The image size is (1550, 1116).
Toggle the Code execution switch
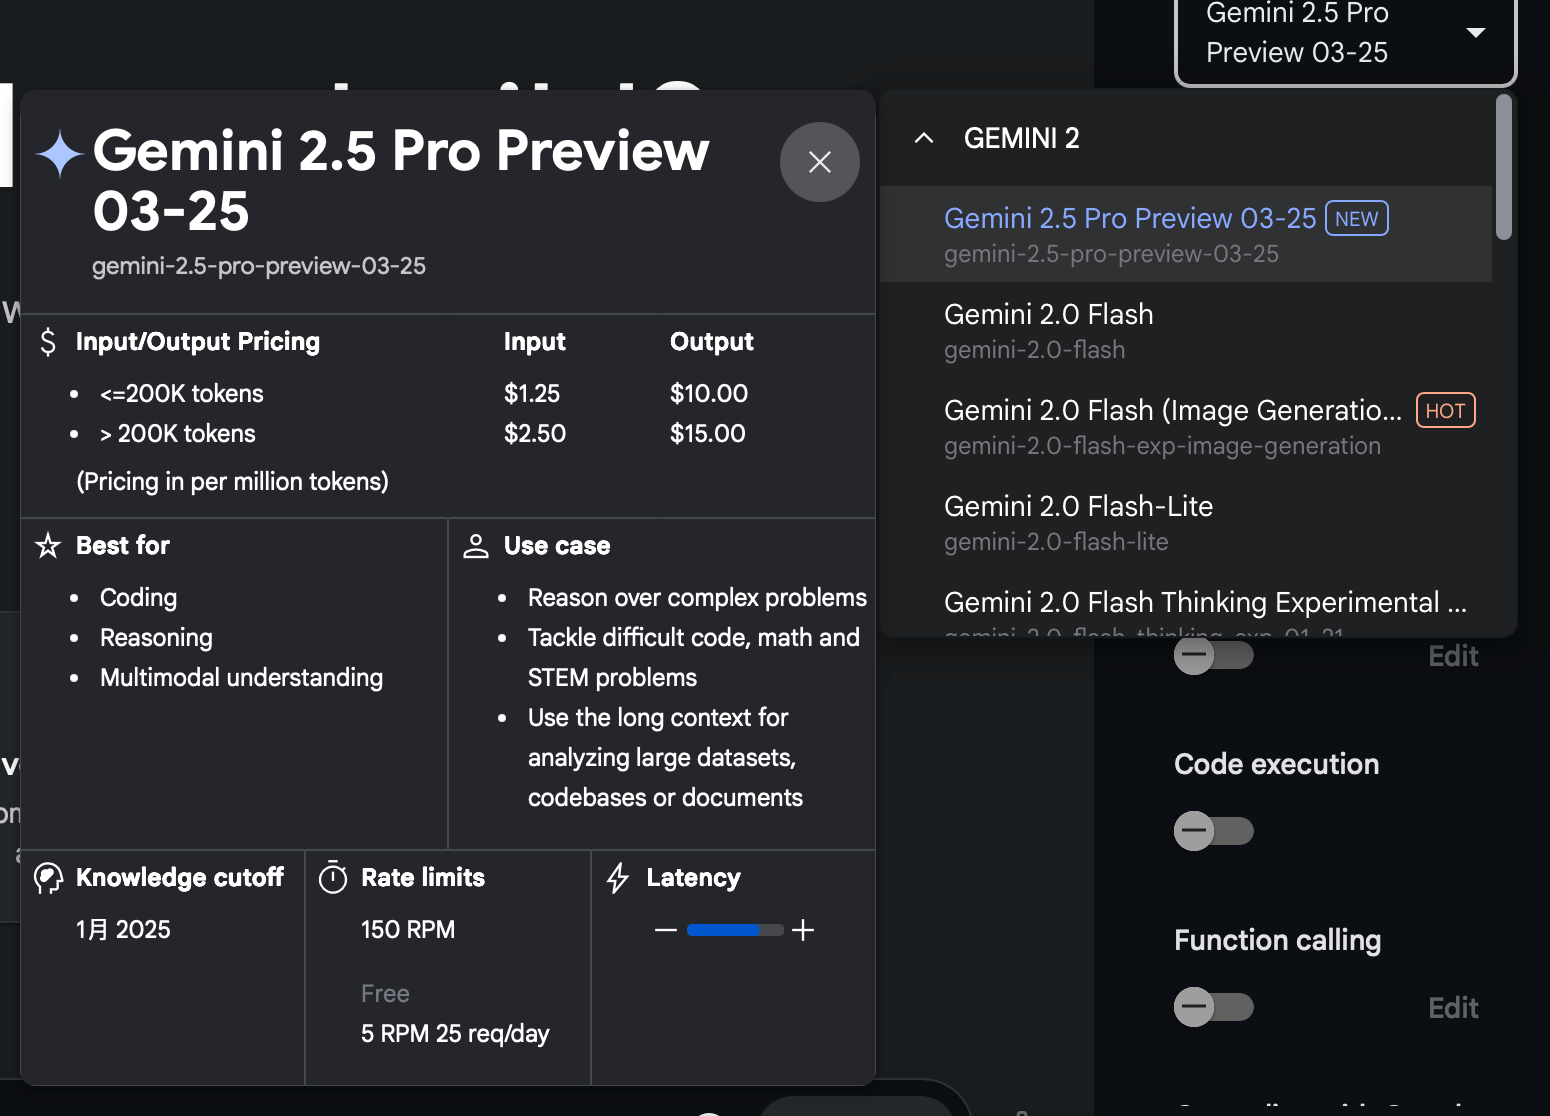click(1214, 831)
